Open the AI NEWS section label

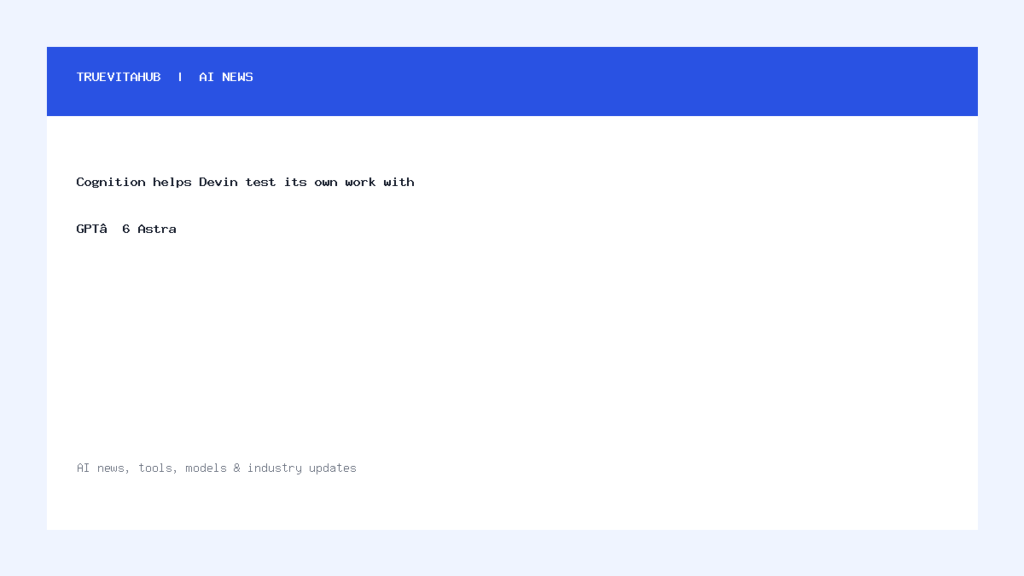click(226, 77)
